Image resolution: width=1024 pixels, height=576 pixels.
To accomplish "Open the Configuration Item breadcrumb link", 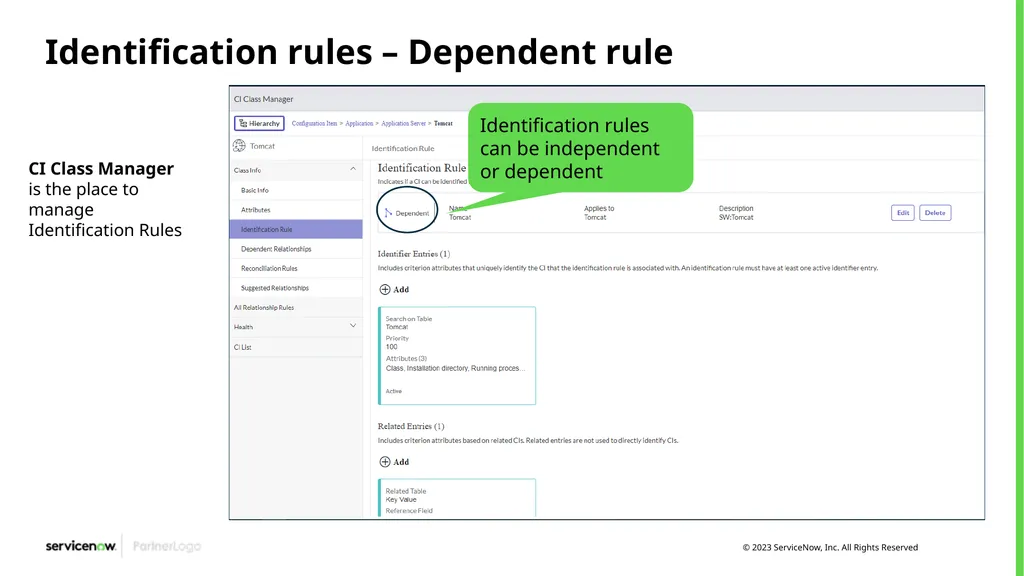I will [314, 123].
